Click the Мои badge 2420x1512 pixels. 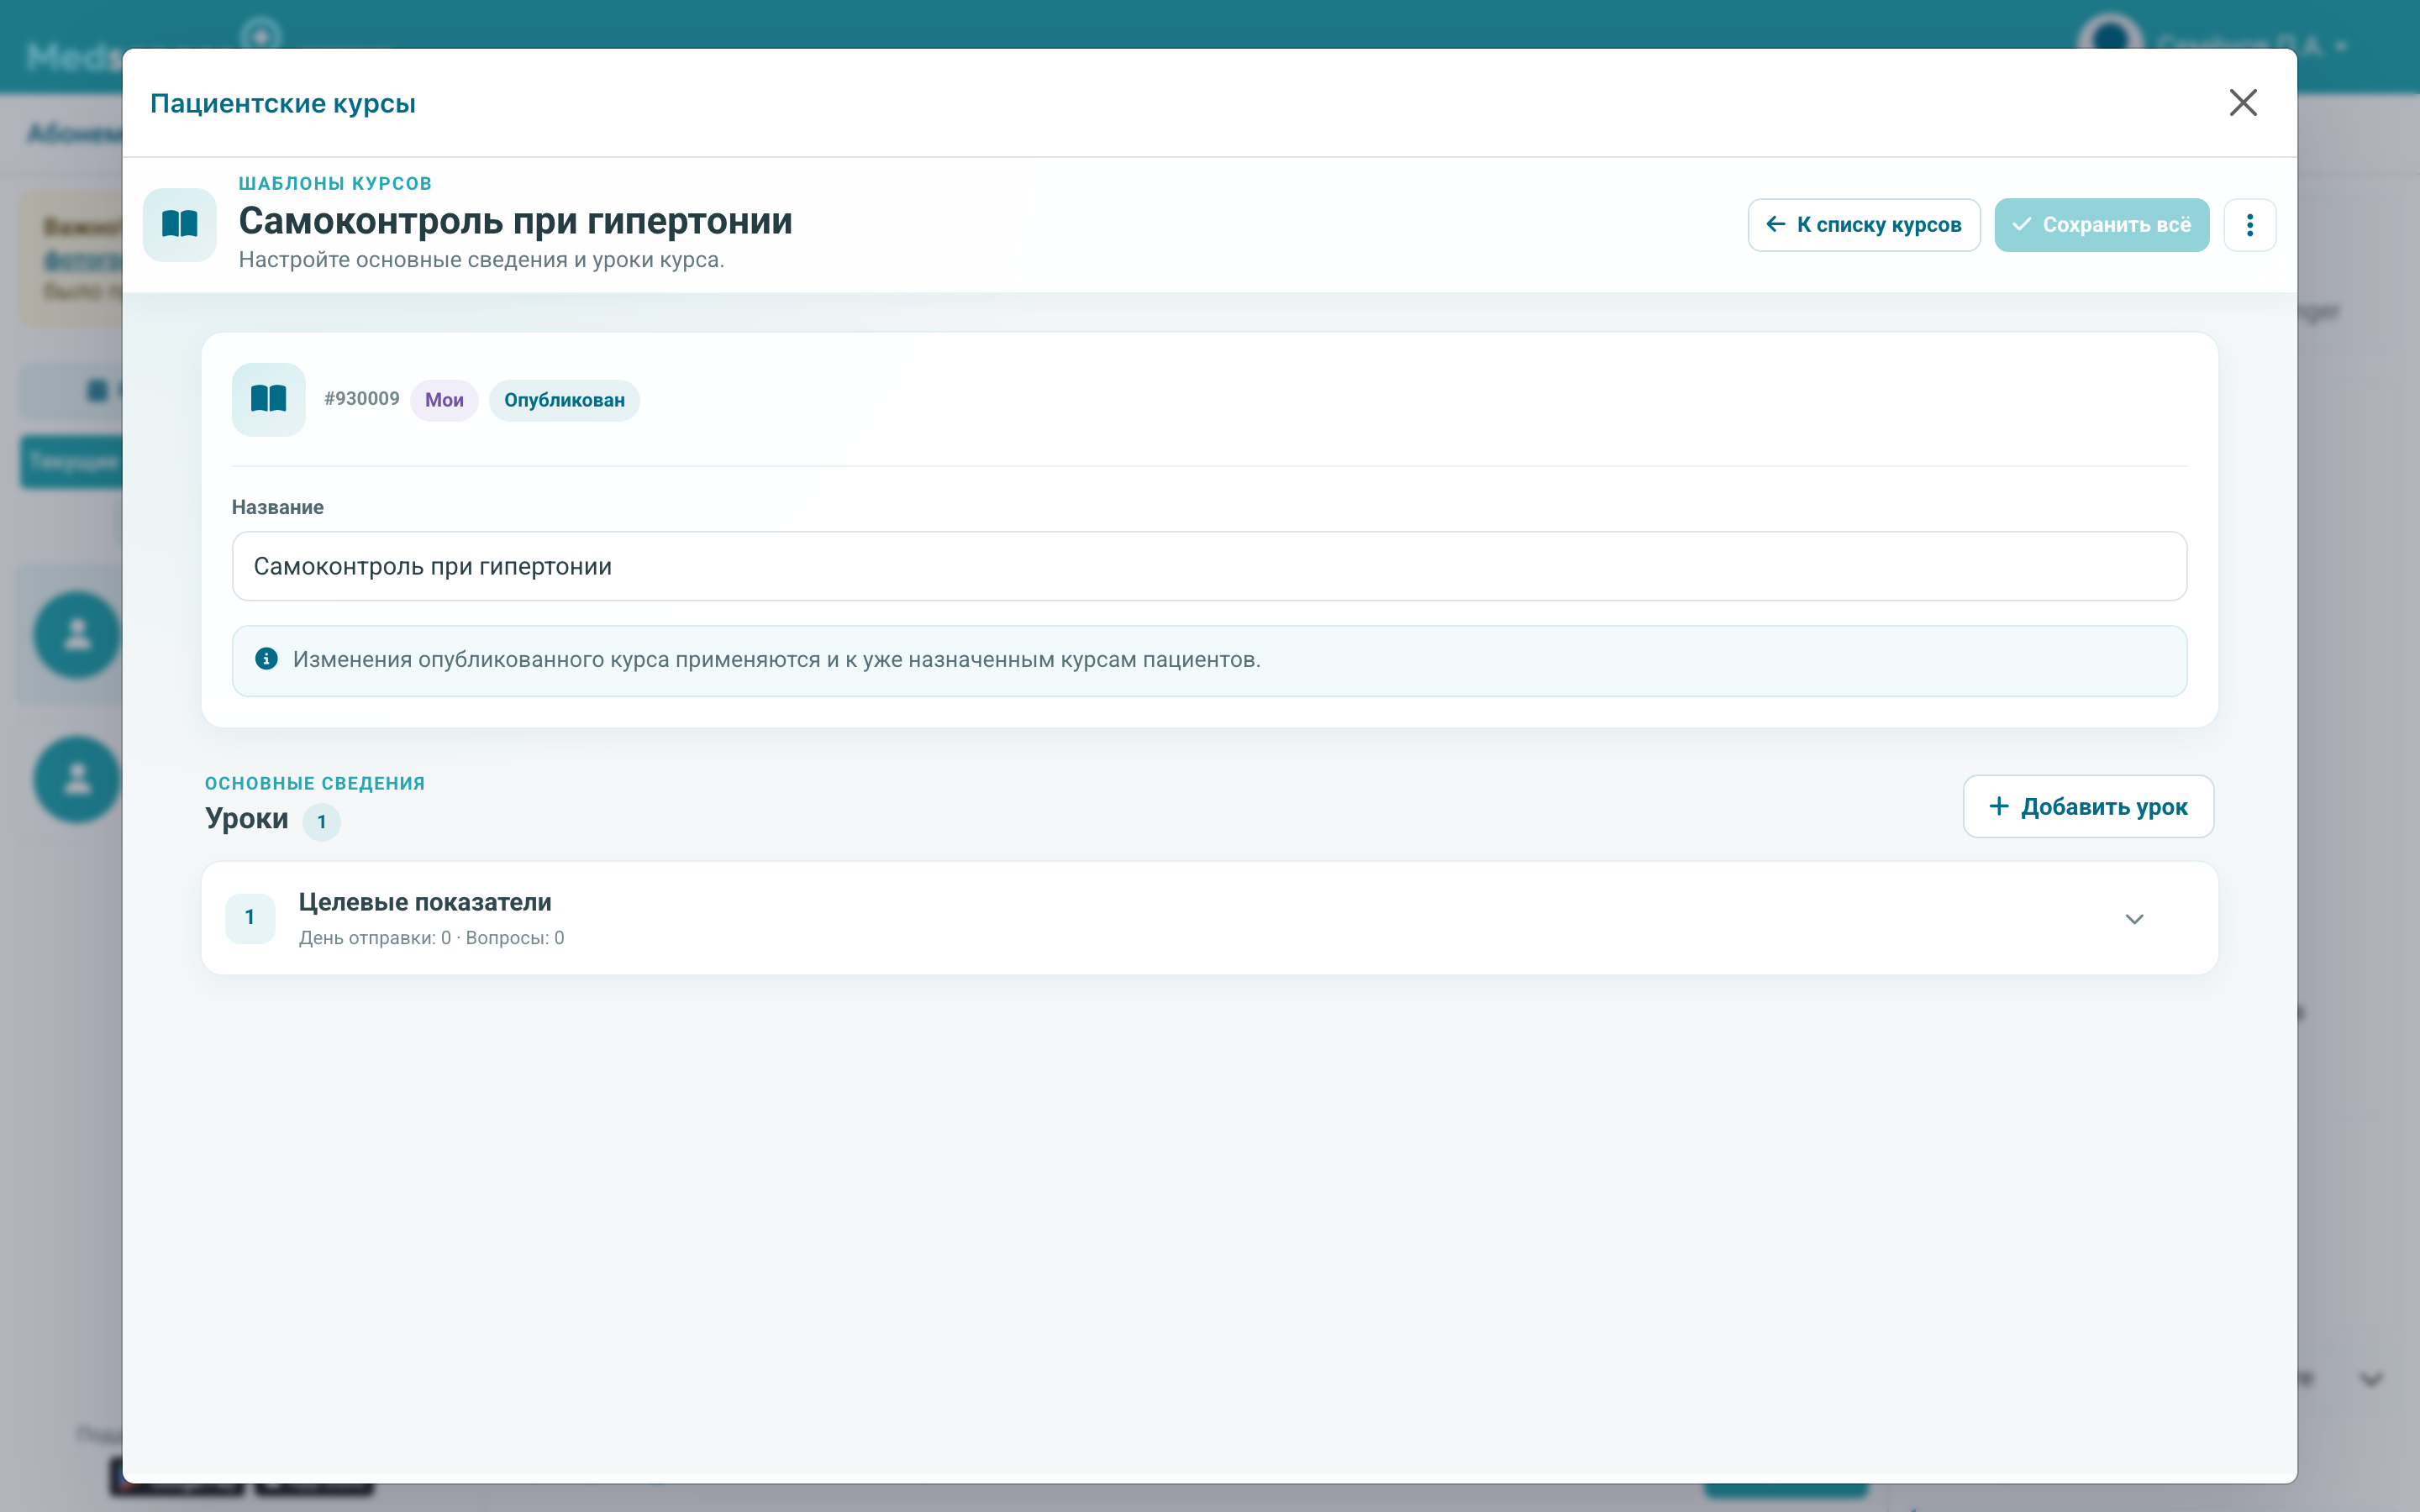444,400
